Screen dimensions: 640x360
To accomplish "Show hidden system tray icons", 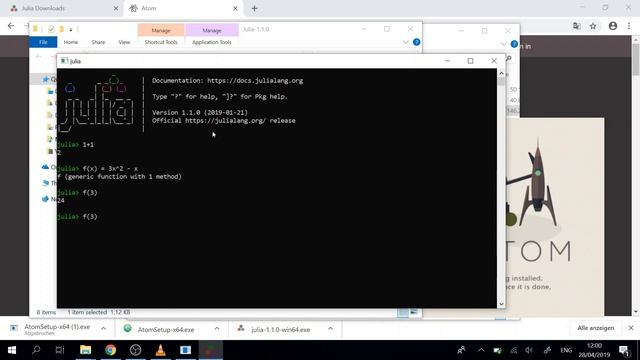I will click(x=481, y=350).
